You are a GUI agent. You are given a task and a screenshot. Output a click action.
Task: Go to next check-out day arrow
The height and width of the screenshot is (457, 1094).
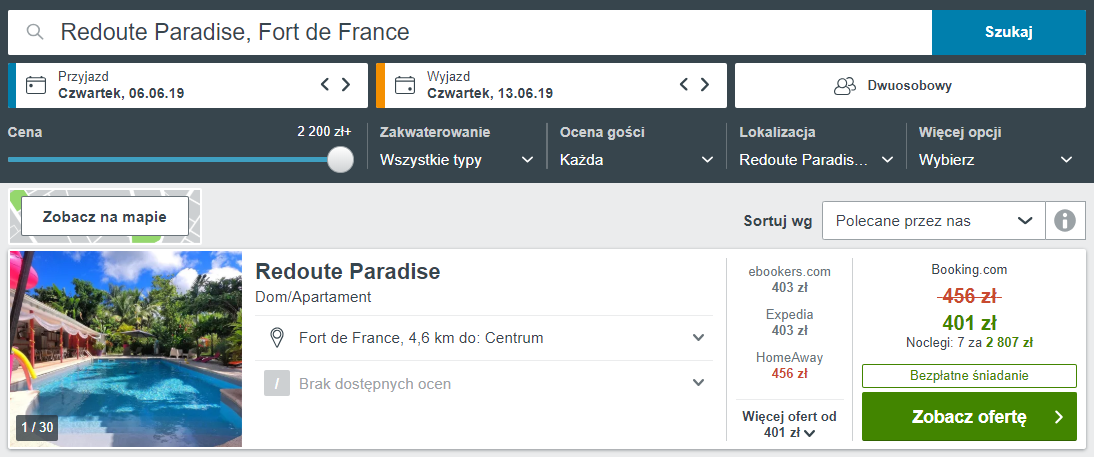click(x=705, y=85)
